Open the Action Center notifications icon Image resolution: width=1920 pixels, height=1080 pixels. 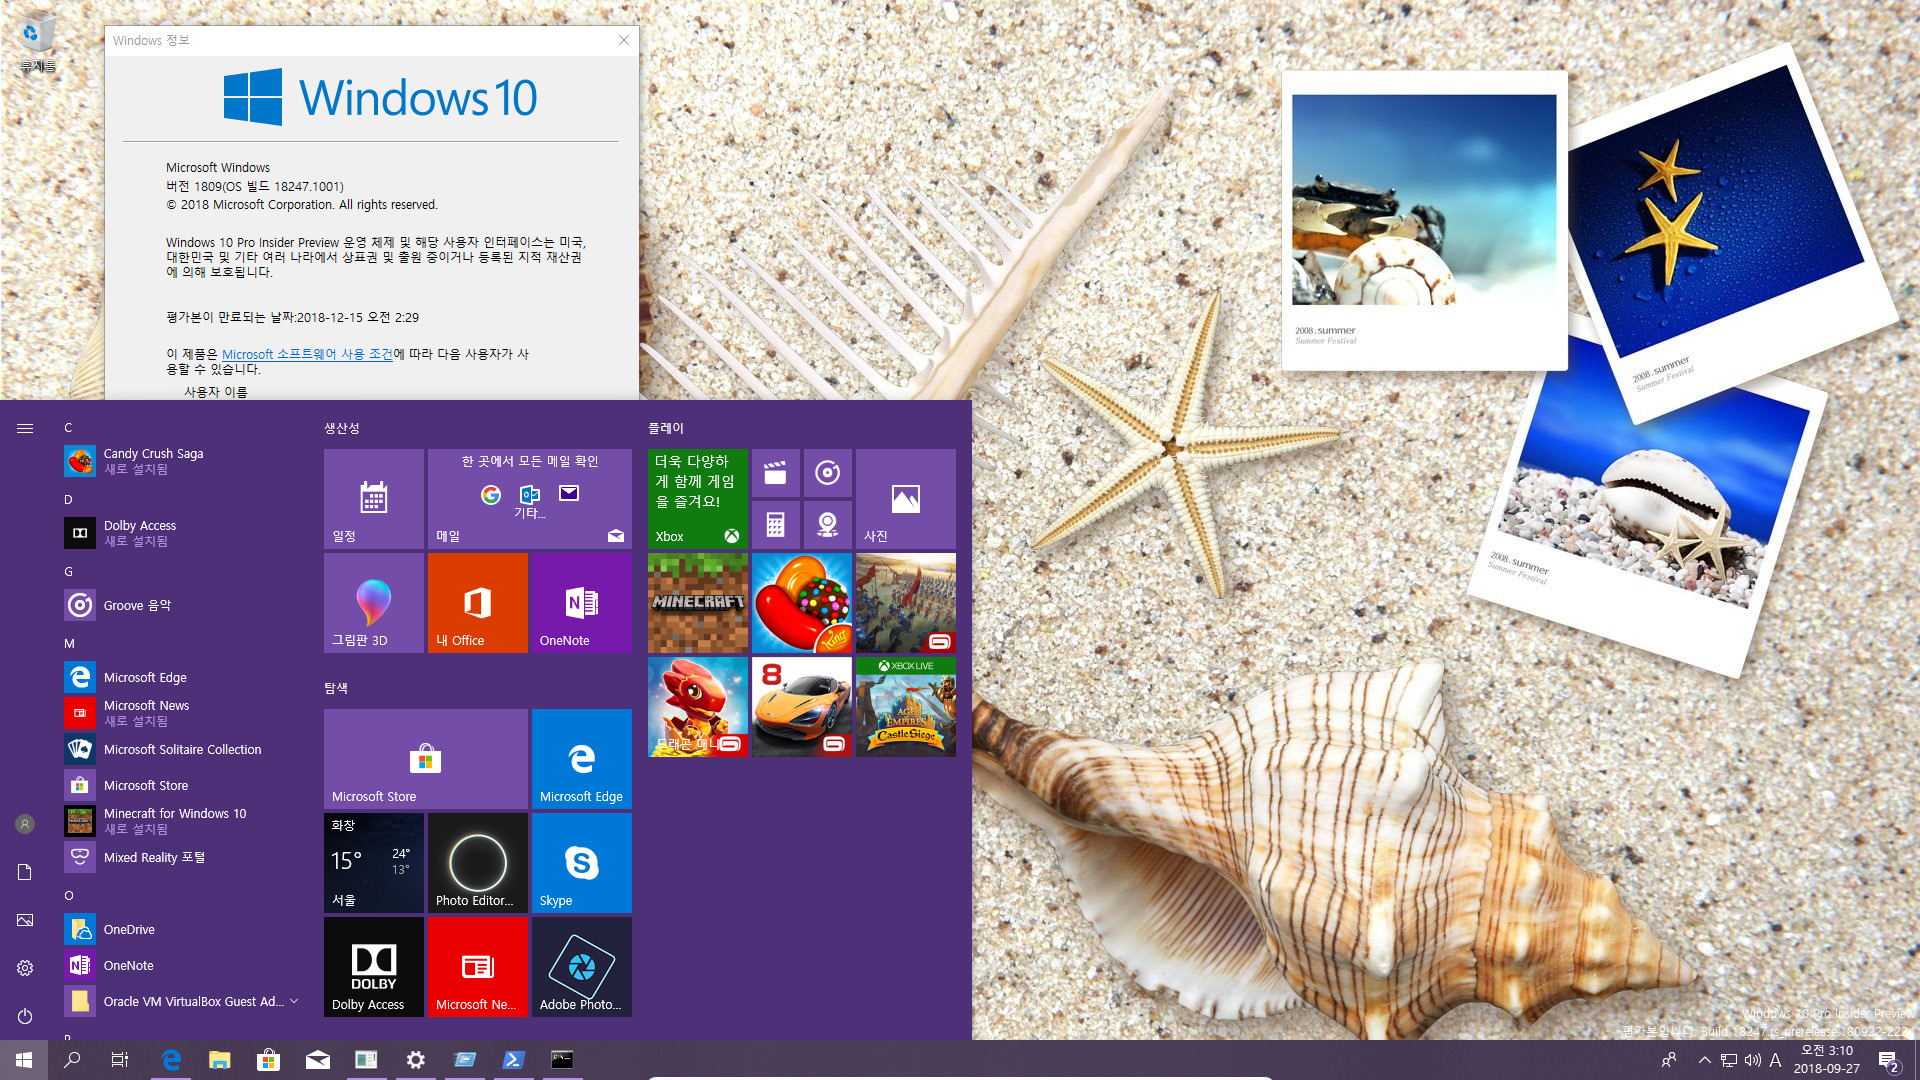click(1889, 1061)
